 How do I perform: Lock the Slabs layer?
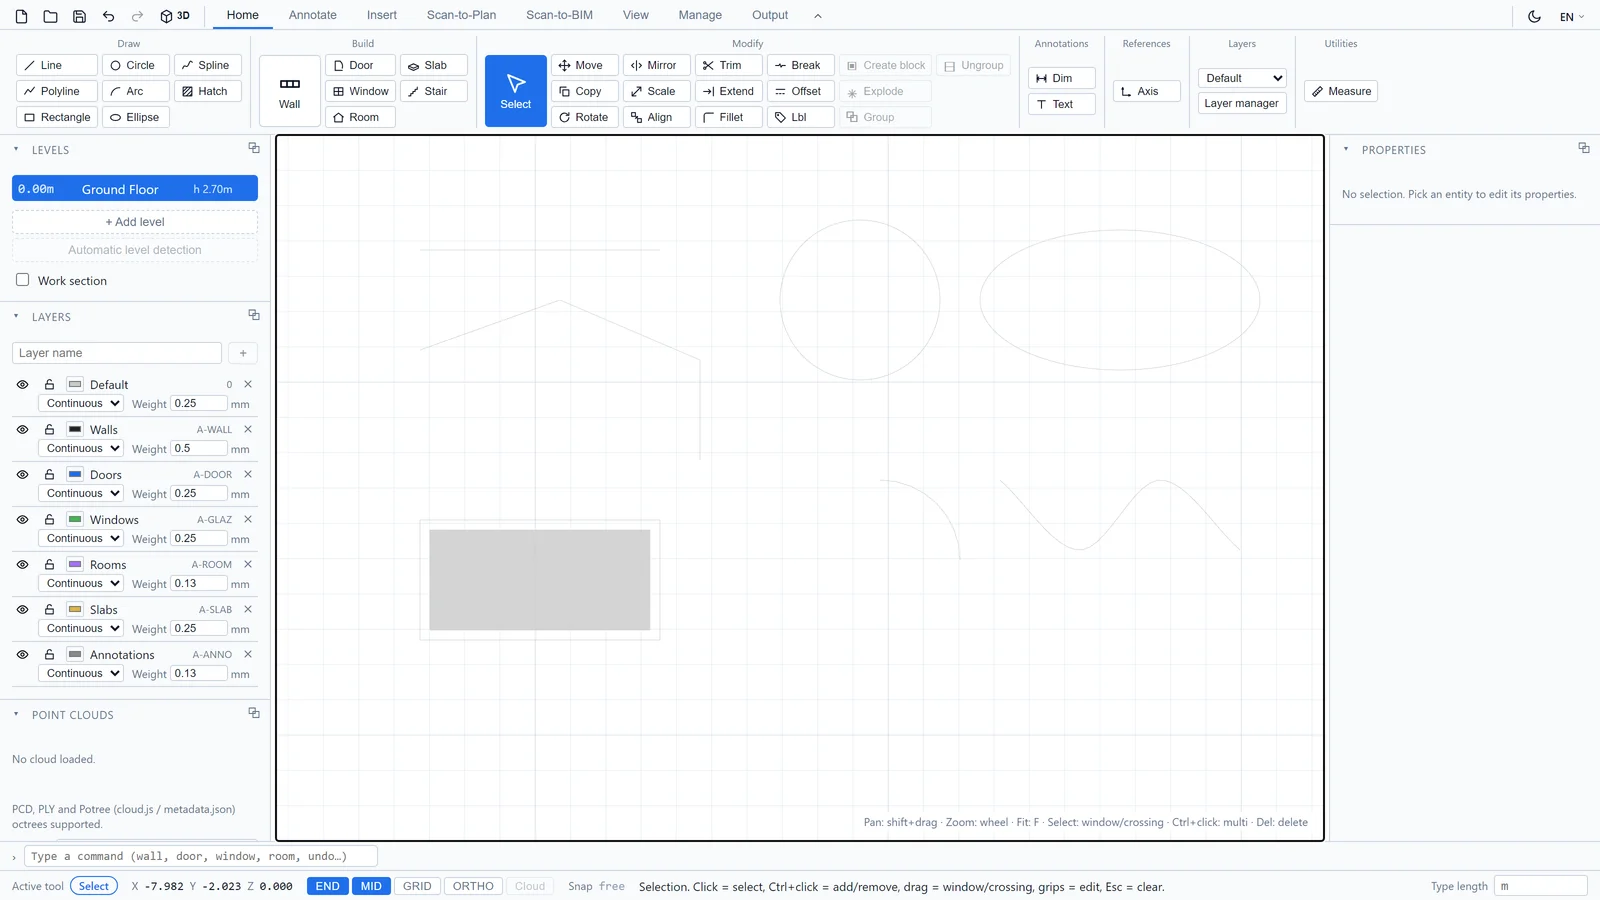pos(49,609)
